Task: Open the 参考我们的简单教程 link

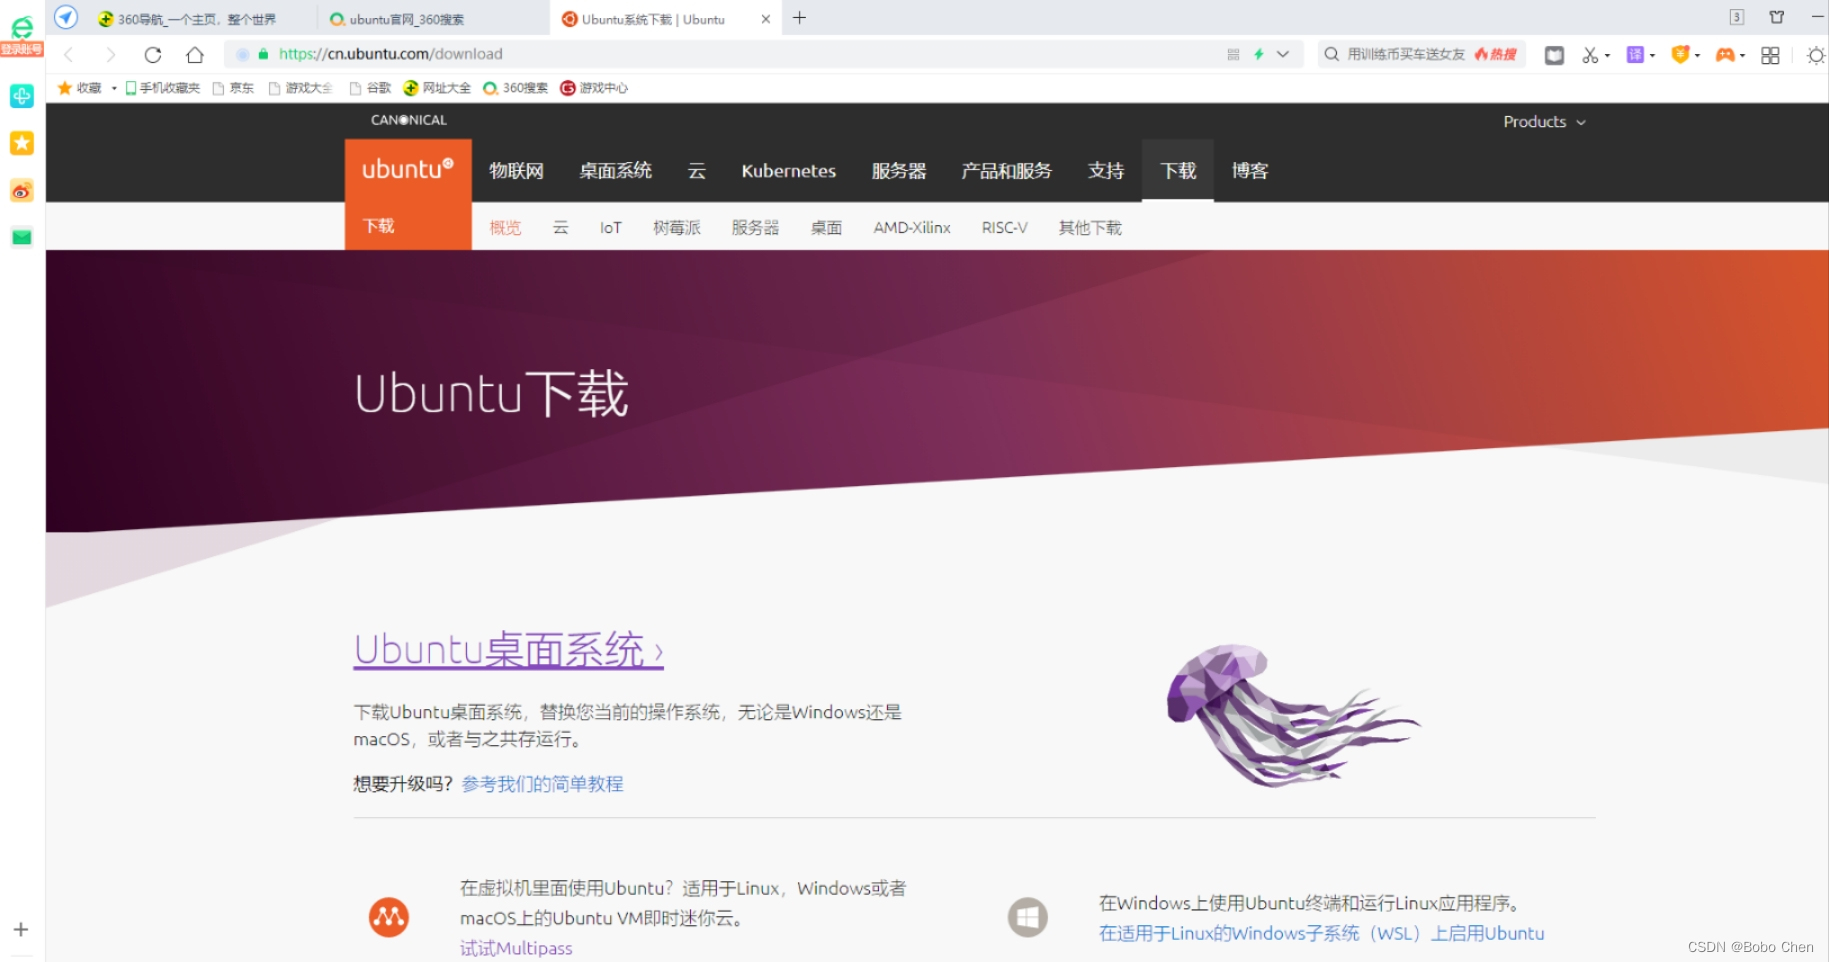Action: pos(542,784)
